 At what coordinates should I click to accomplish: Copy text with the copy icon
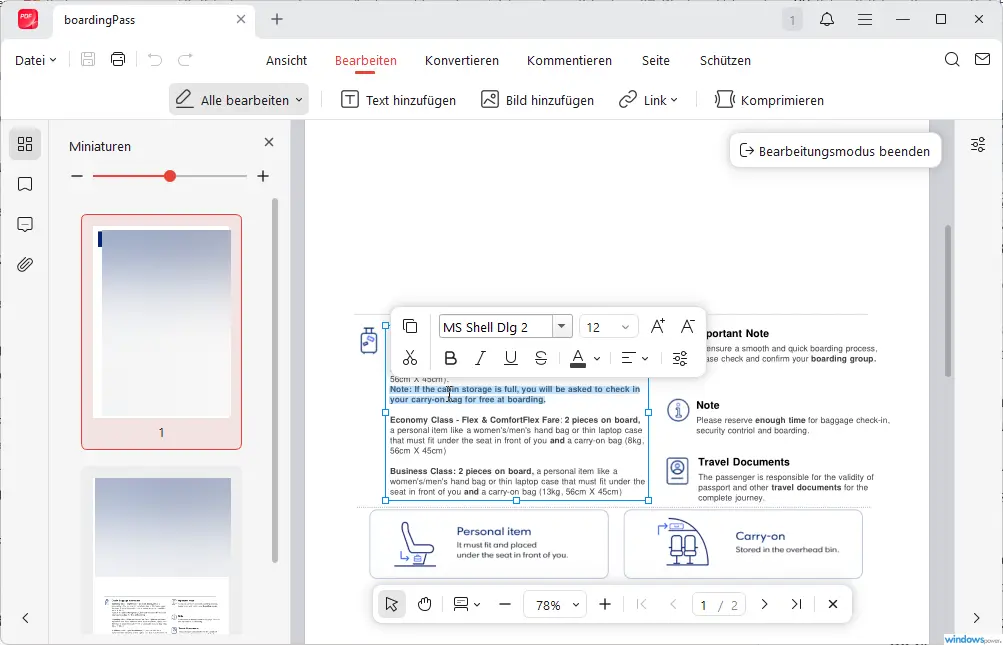tap(410, 325)
